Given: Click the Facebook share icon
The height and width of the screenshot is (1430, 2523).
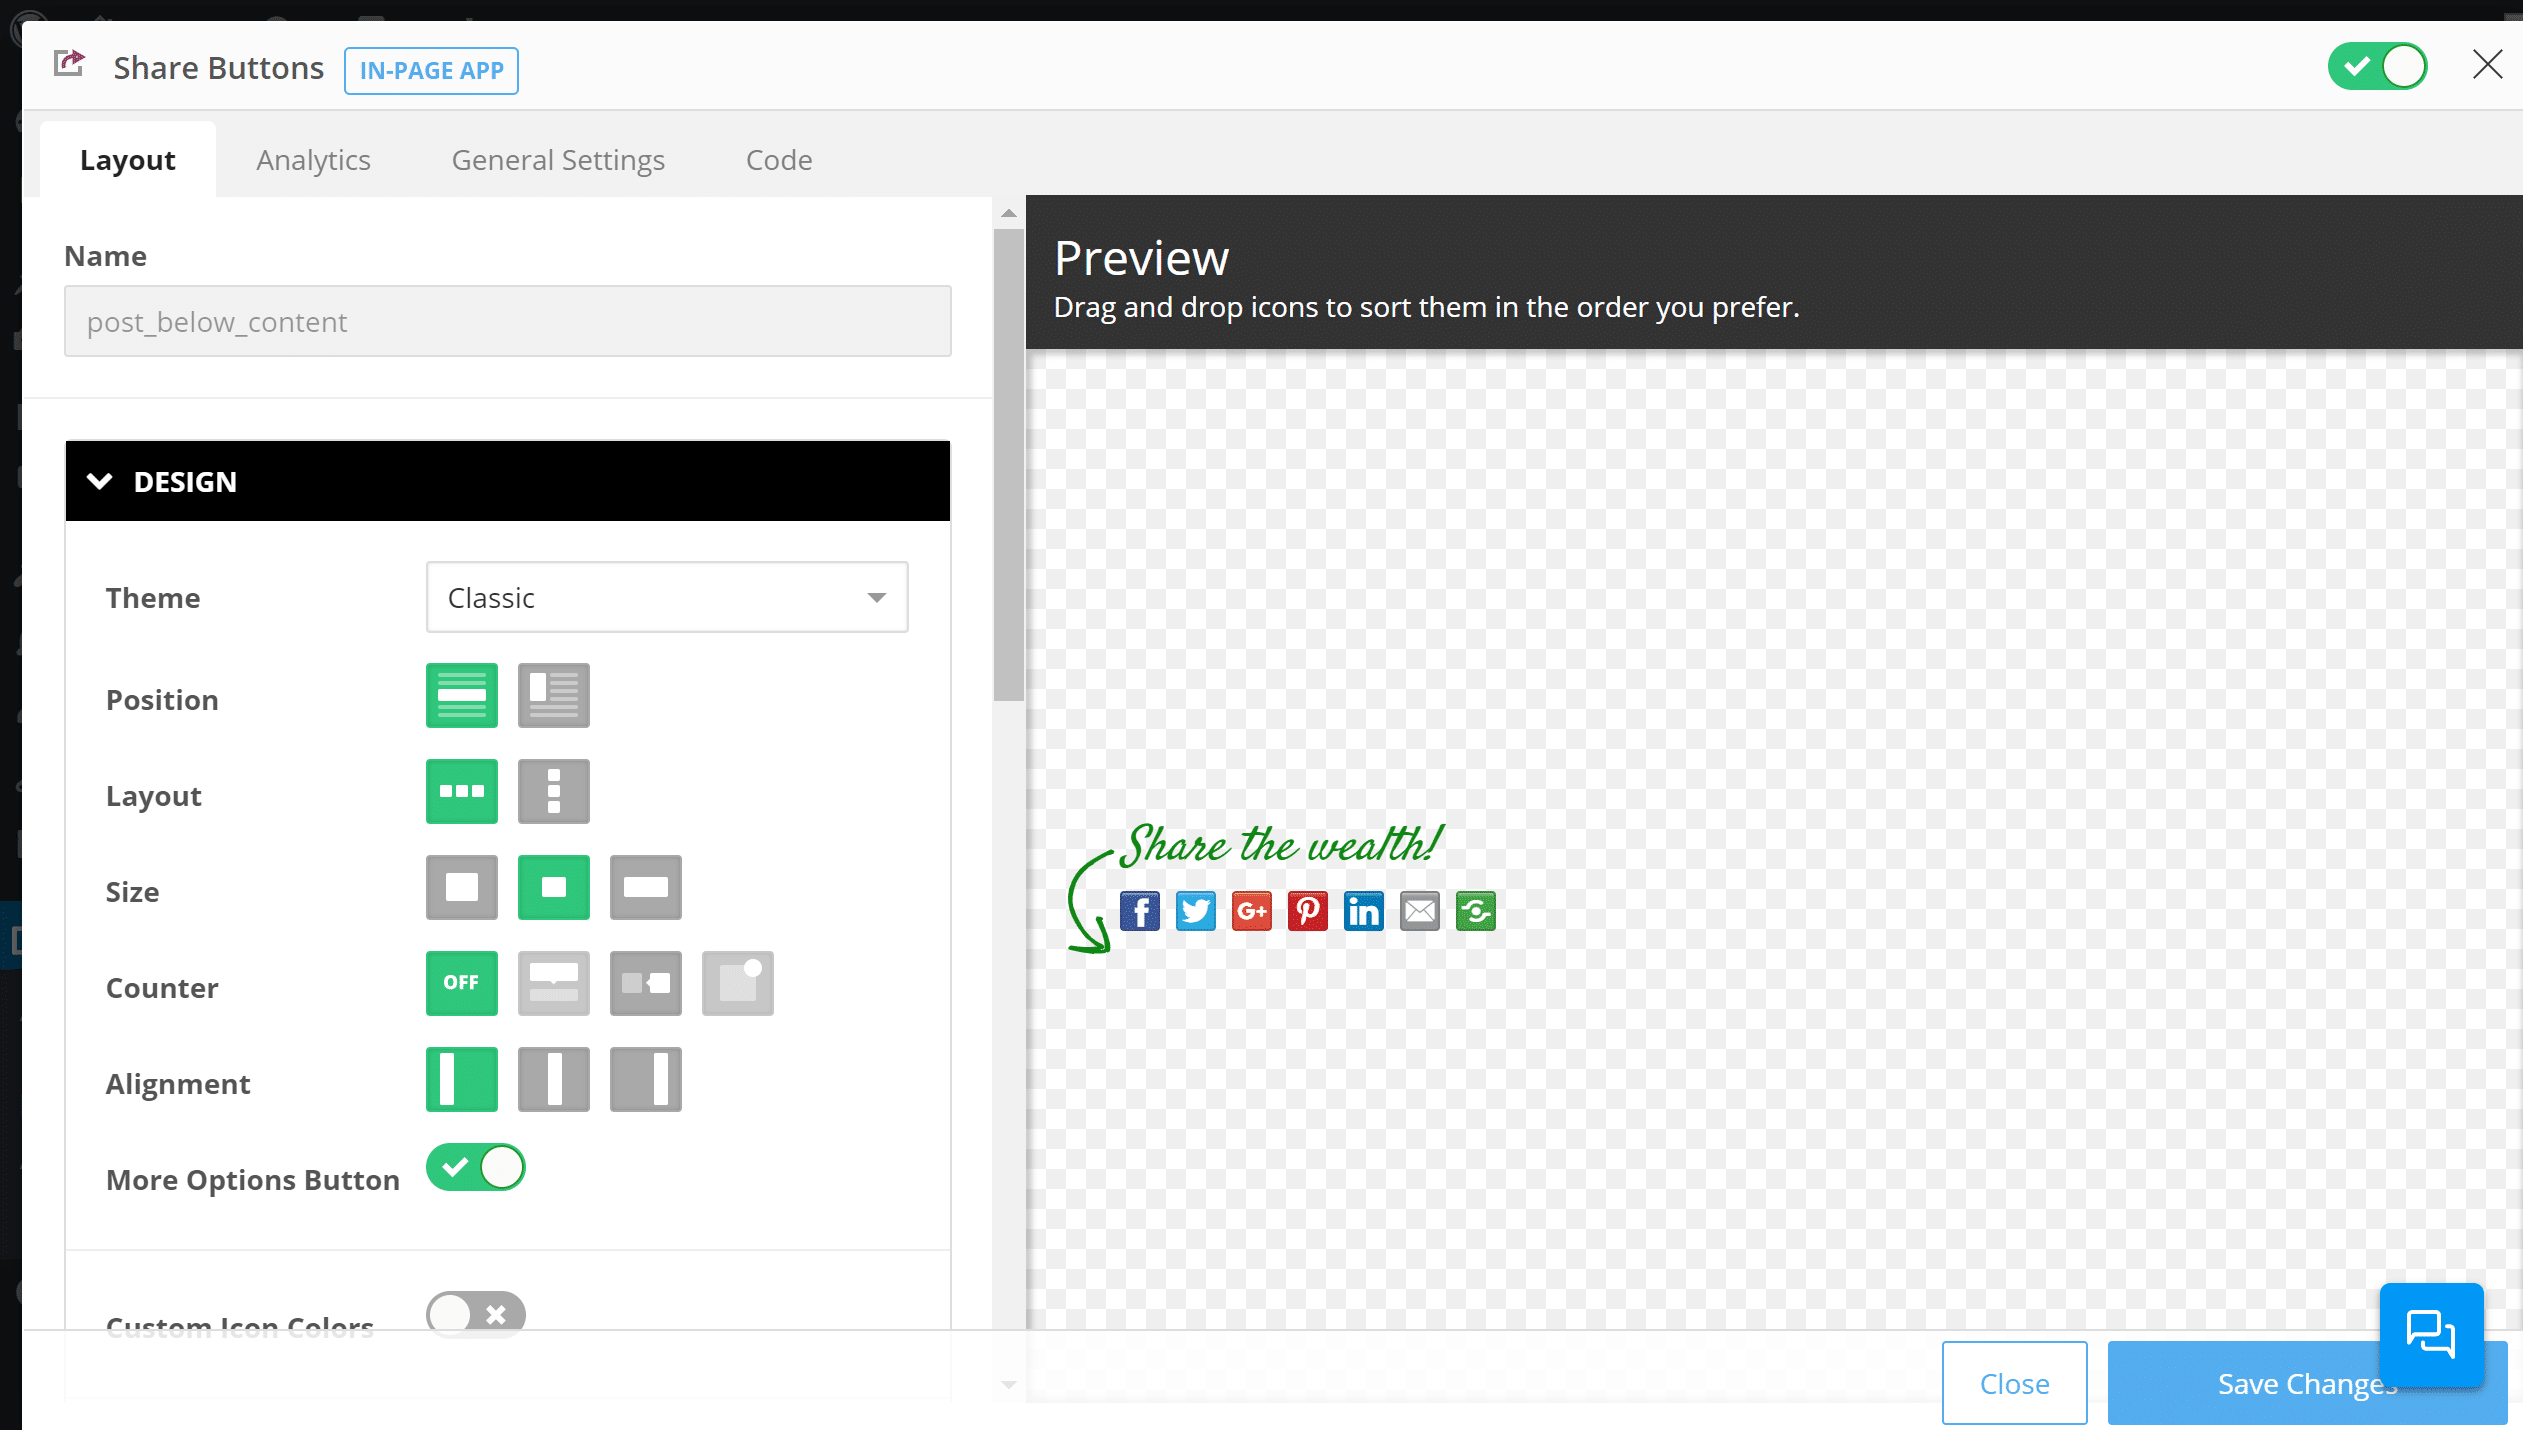Looking at the screenshot, I should coord(1138,910).
